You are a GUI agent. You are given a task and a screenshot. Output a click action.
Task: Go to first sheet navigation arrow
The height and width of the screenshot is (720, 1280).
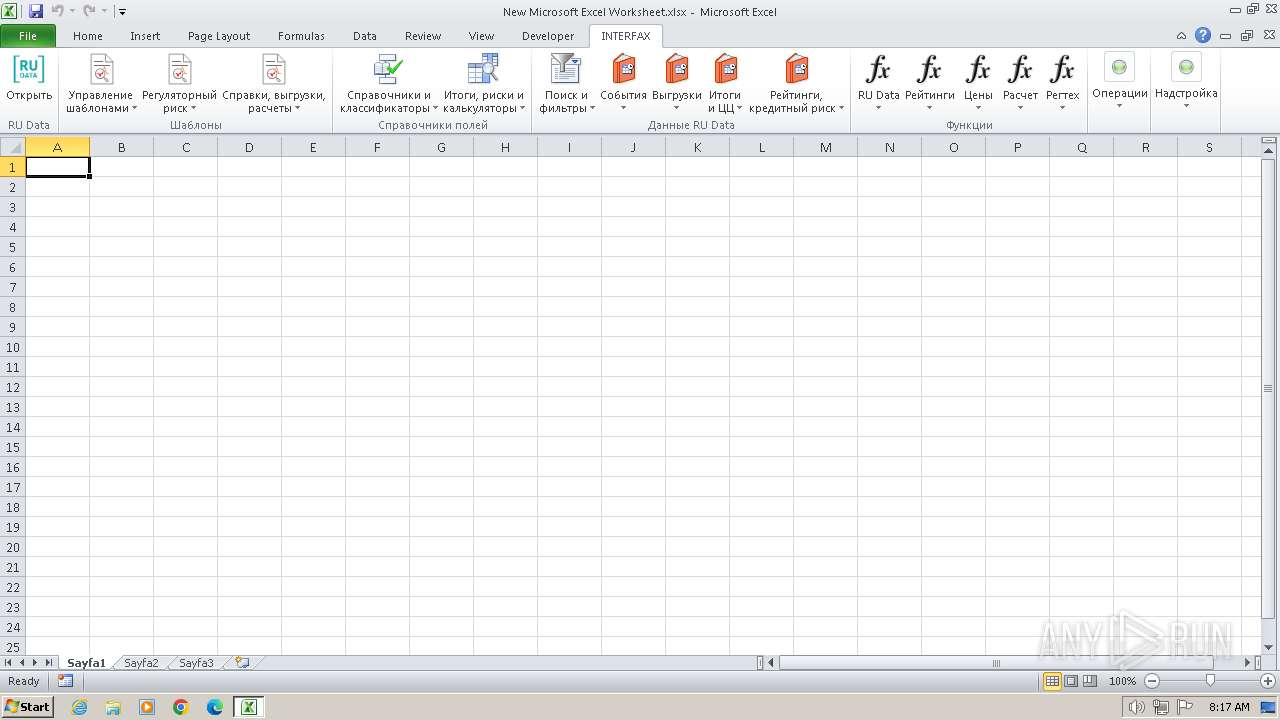9,663
